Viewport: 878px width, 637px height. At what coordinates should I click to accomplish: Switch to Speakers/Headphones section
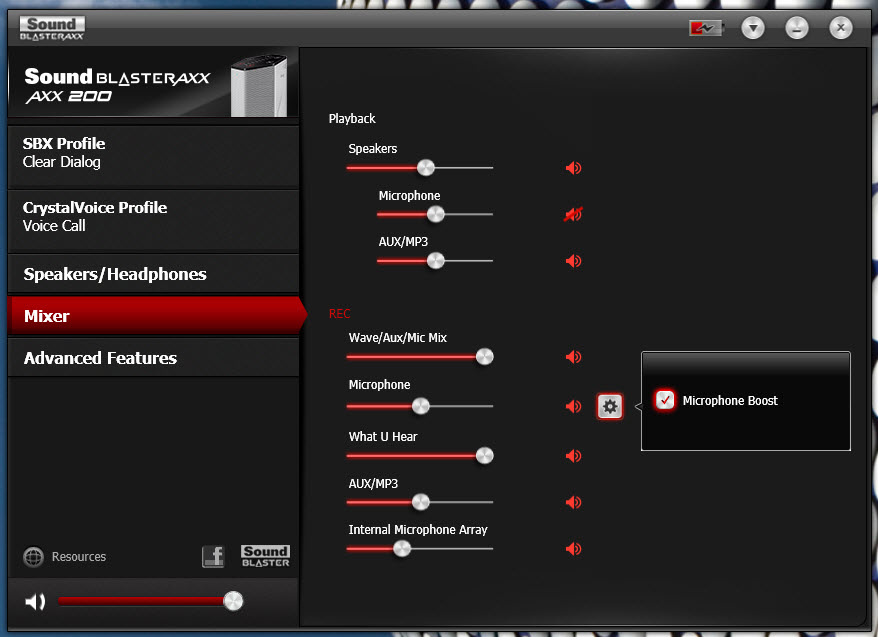pos(153,274)
